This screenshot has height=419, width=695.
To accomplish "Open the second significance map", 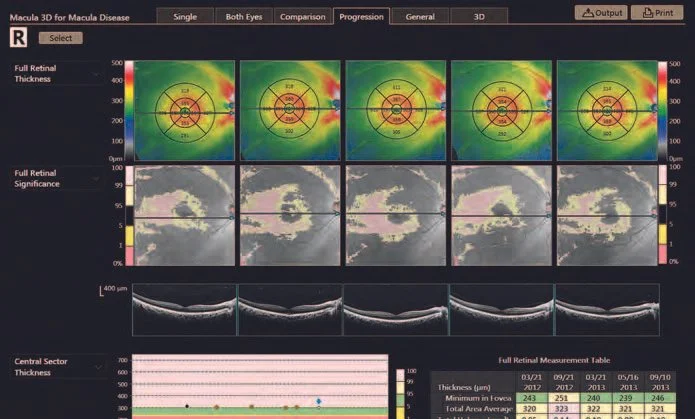I will point(290,216).
